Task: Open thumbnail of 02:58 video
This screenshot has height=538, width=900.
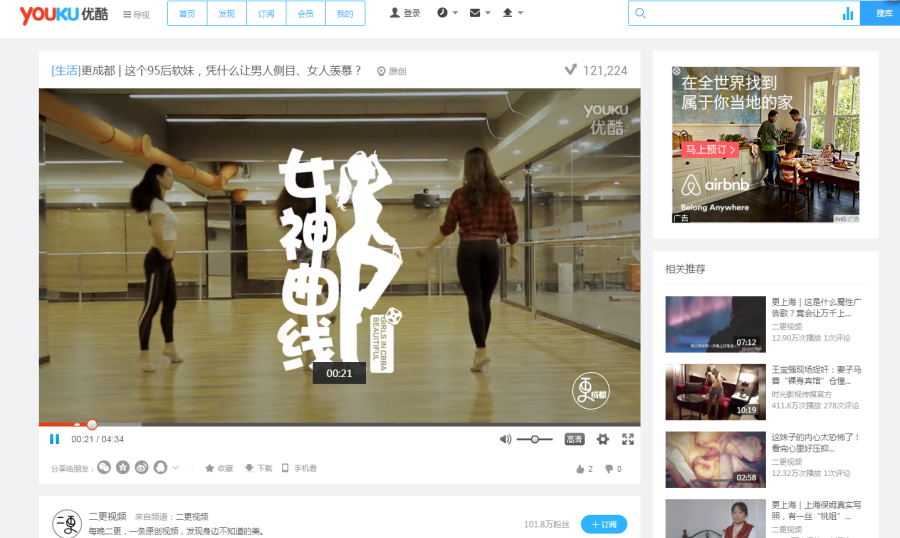Action: [715, 460]
